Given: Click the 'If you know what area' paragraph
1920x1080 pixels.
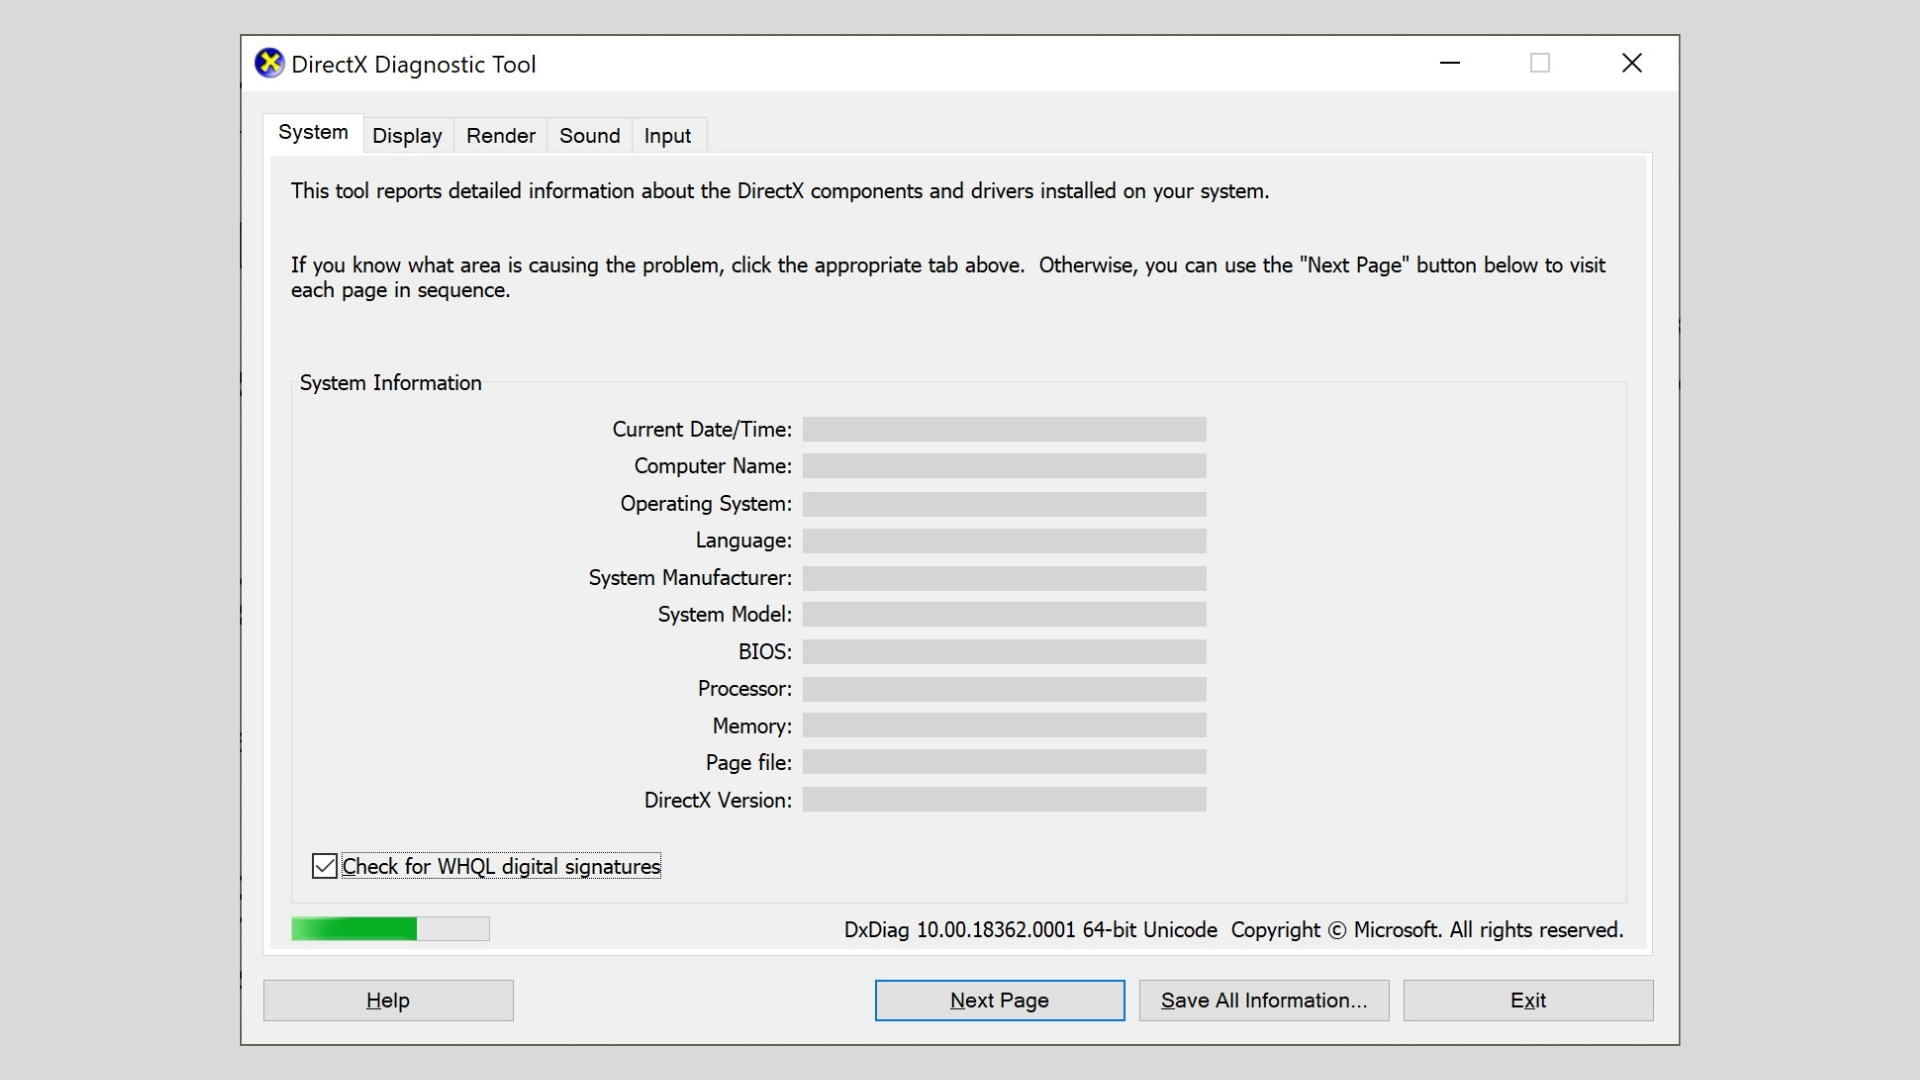Looking at the screenshot, I should (948, 277).
